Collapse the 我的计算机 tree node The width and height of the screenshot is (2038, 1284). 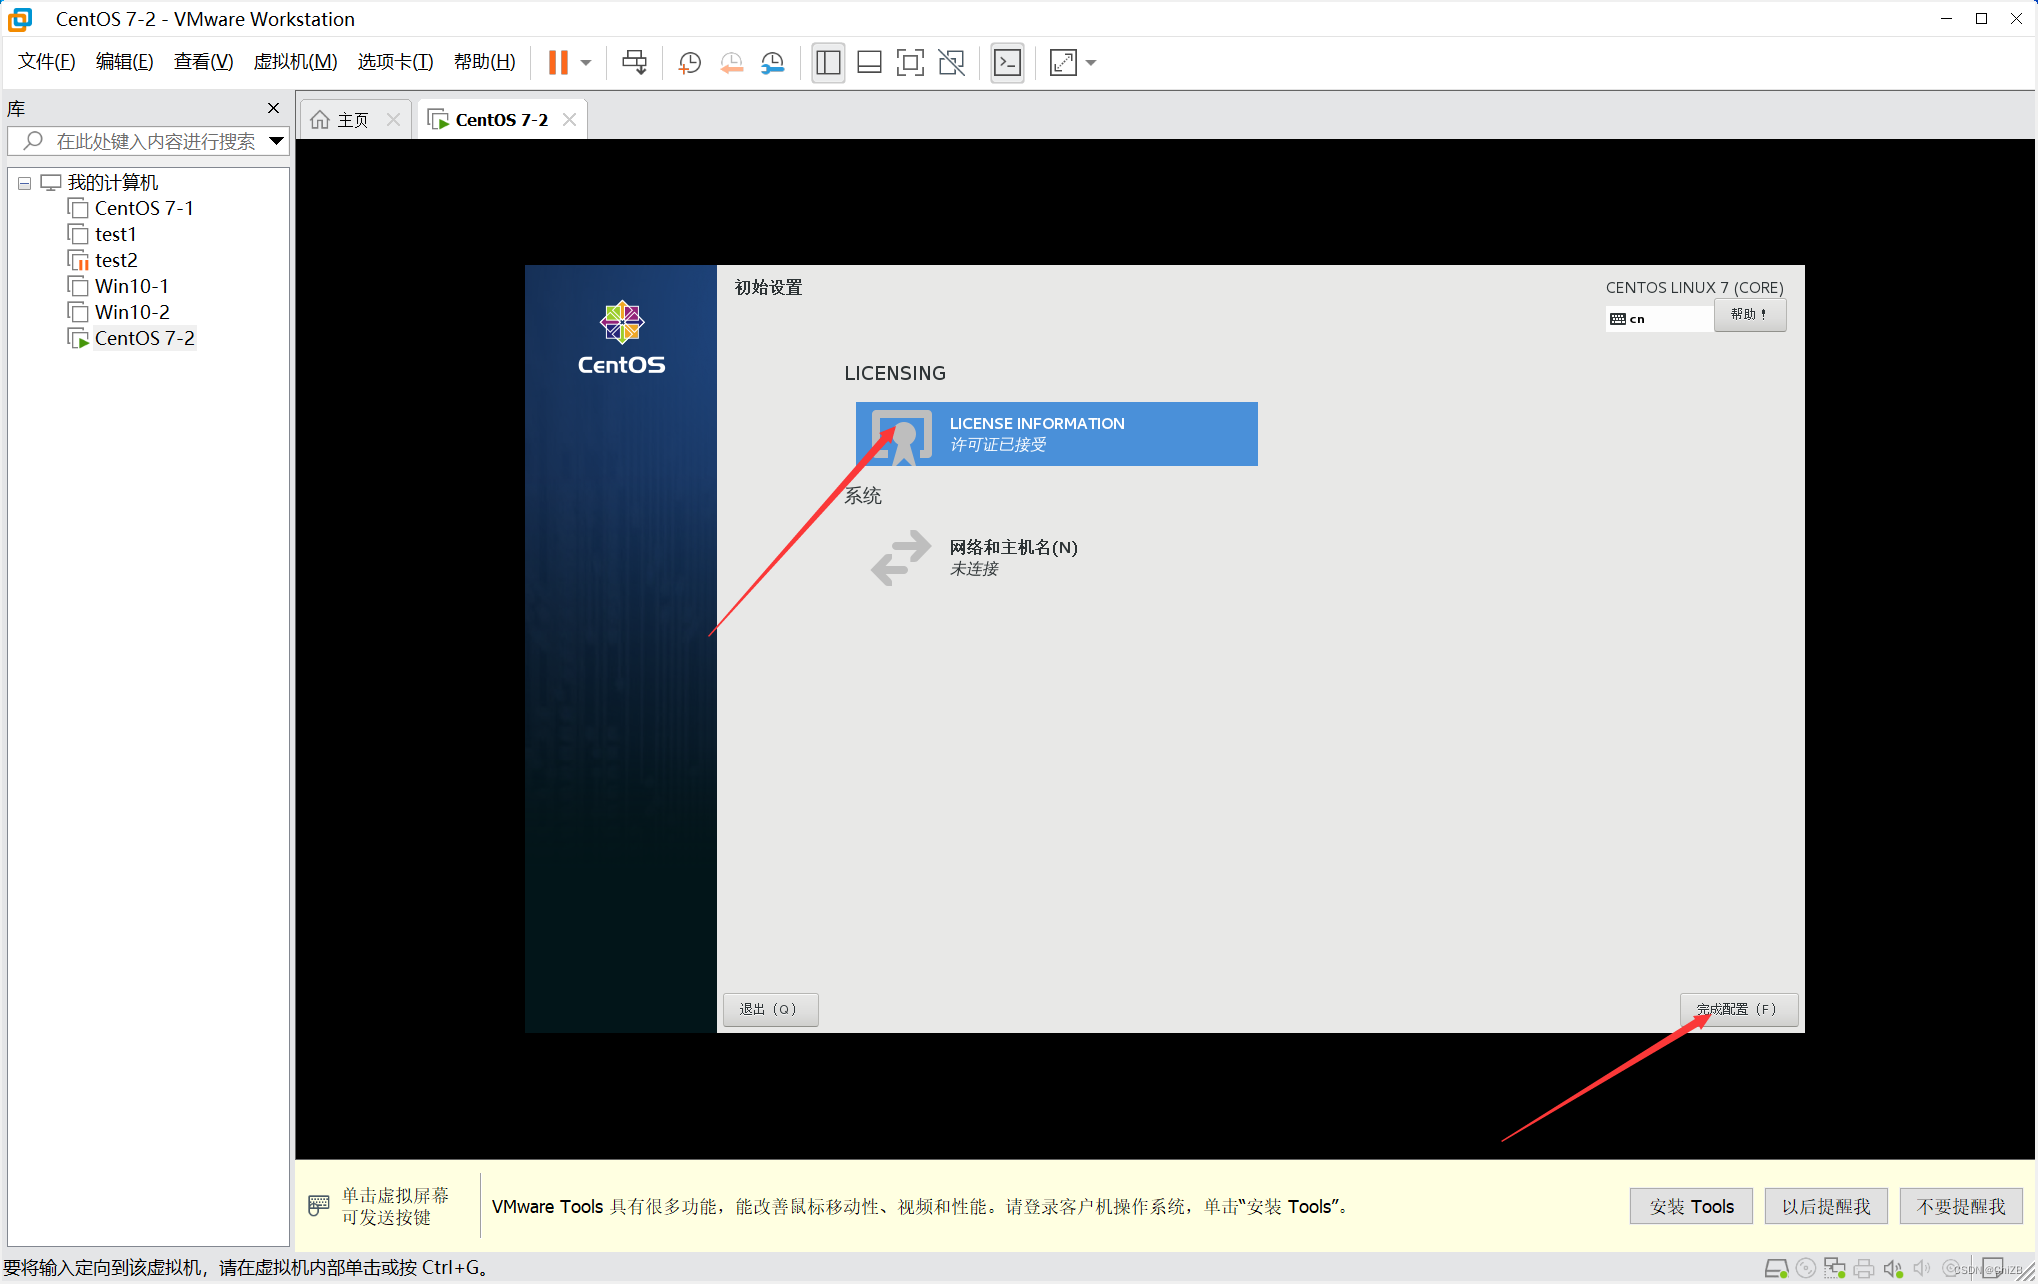24,183
